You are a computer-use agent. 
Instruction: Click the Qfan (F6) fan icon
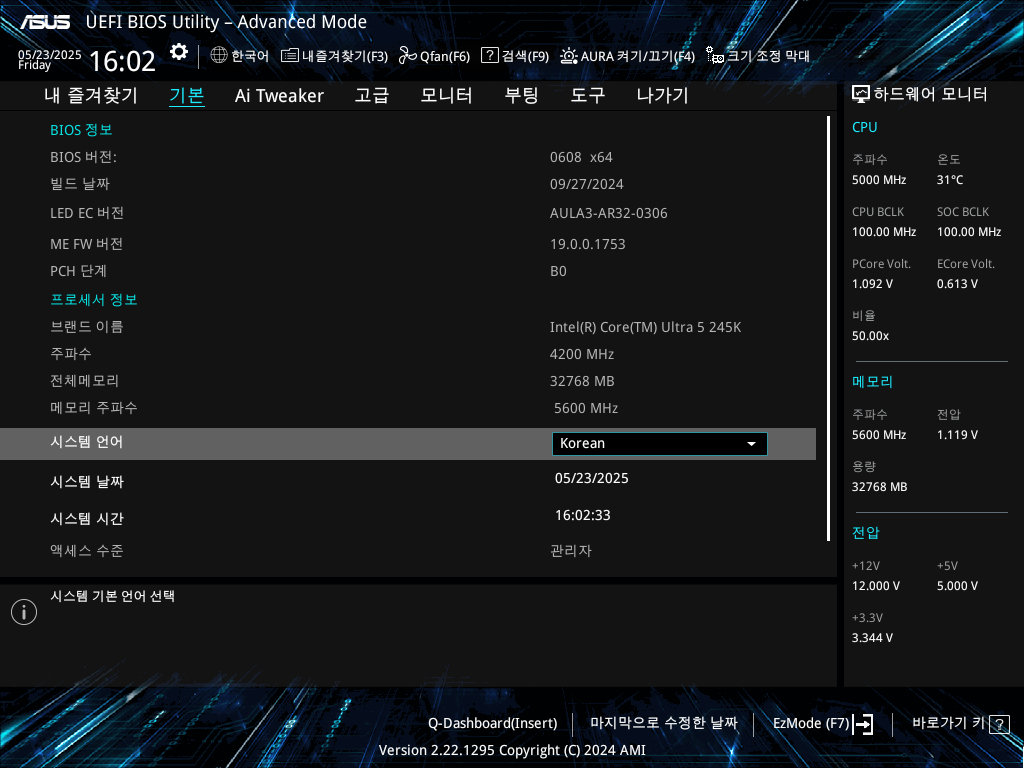click(x=408, y=56)
